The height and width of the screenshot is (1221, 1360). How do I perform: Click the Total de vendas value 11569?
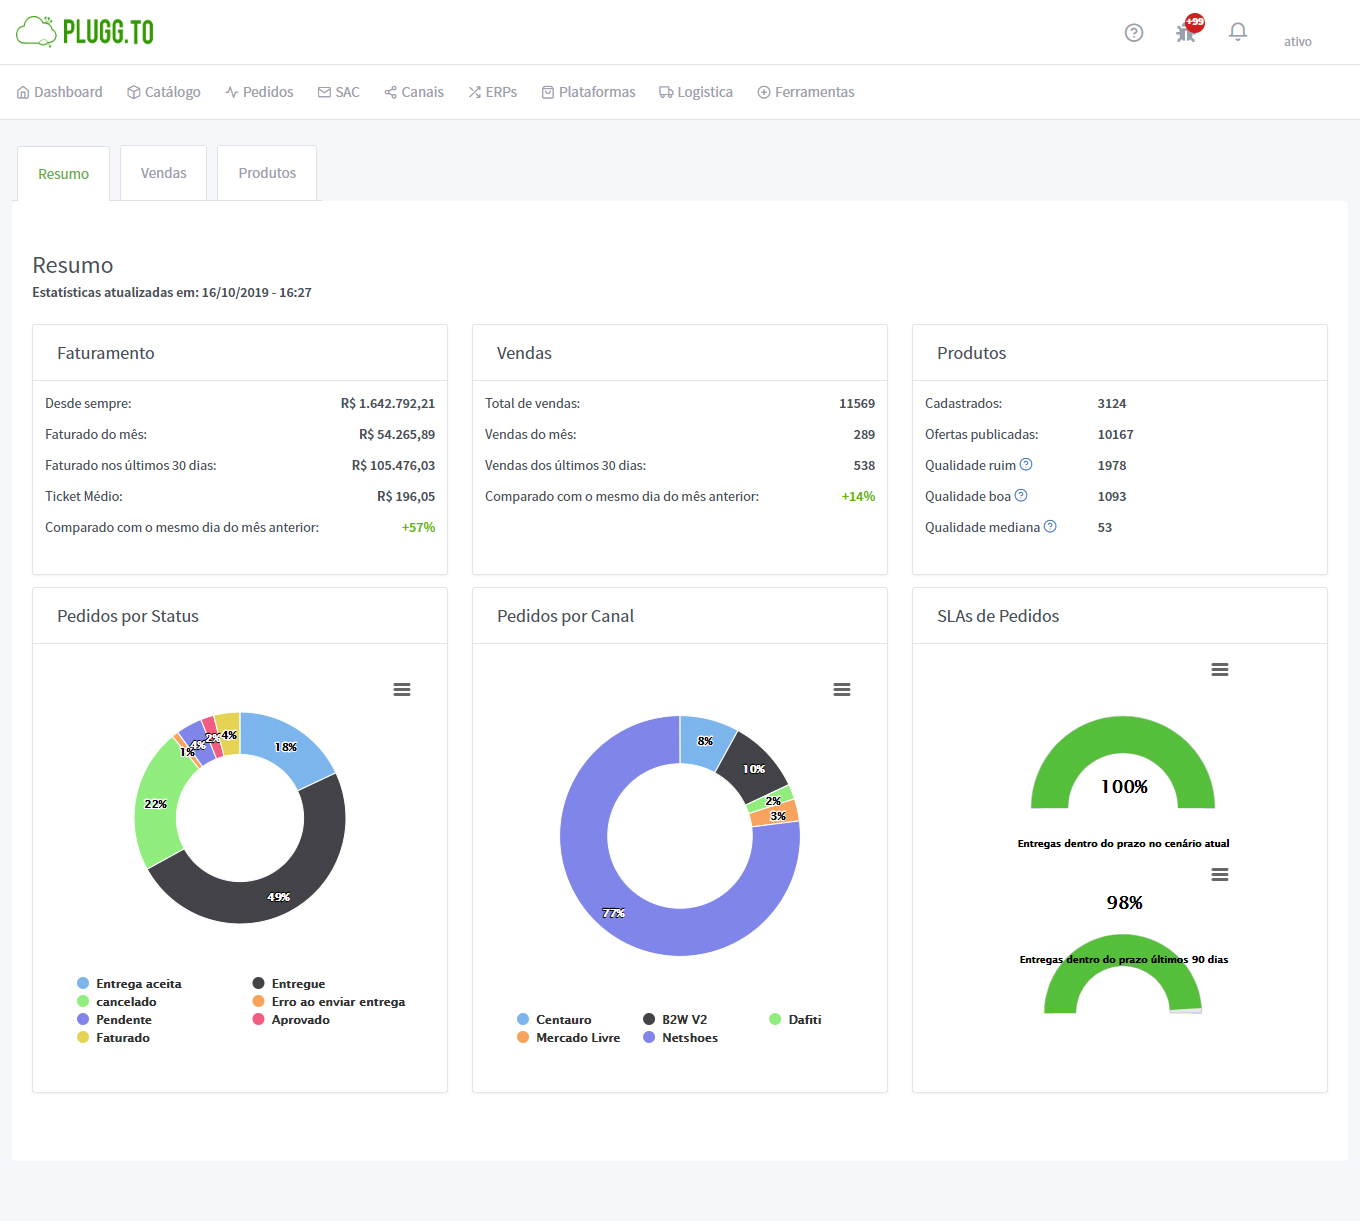click(x=857, y=403)
